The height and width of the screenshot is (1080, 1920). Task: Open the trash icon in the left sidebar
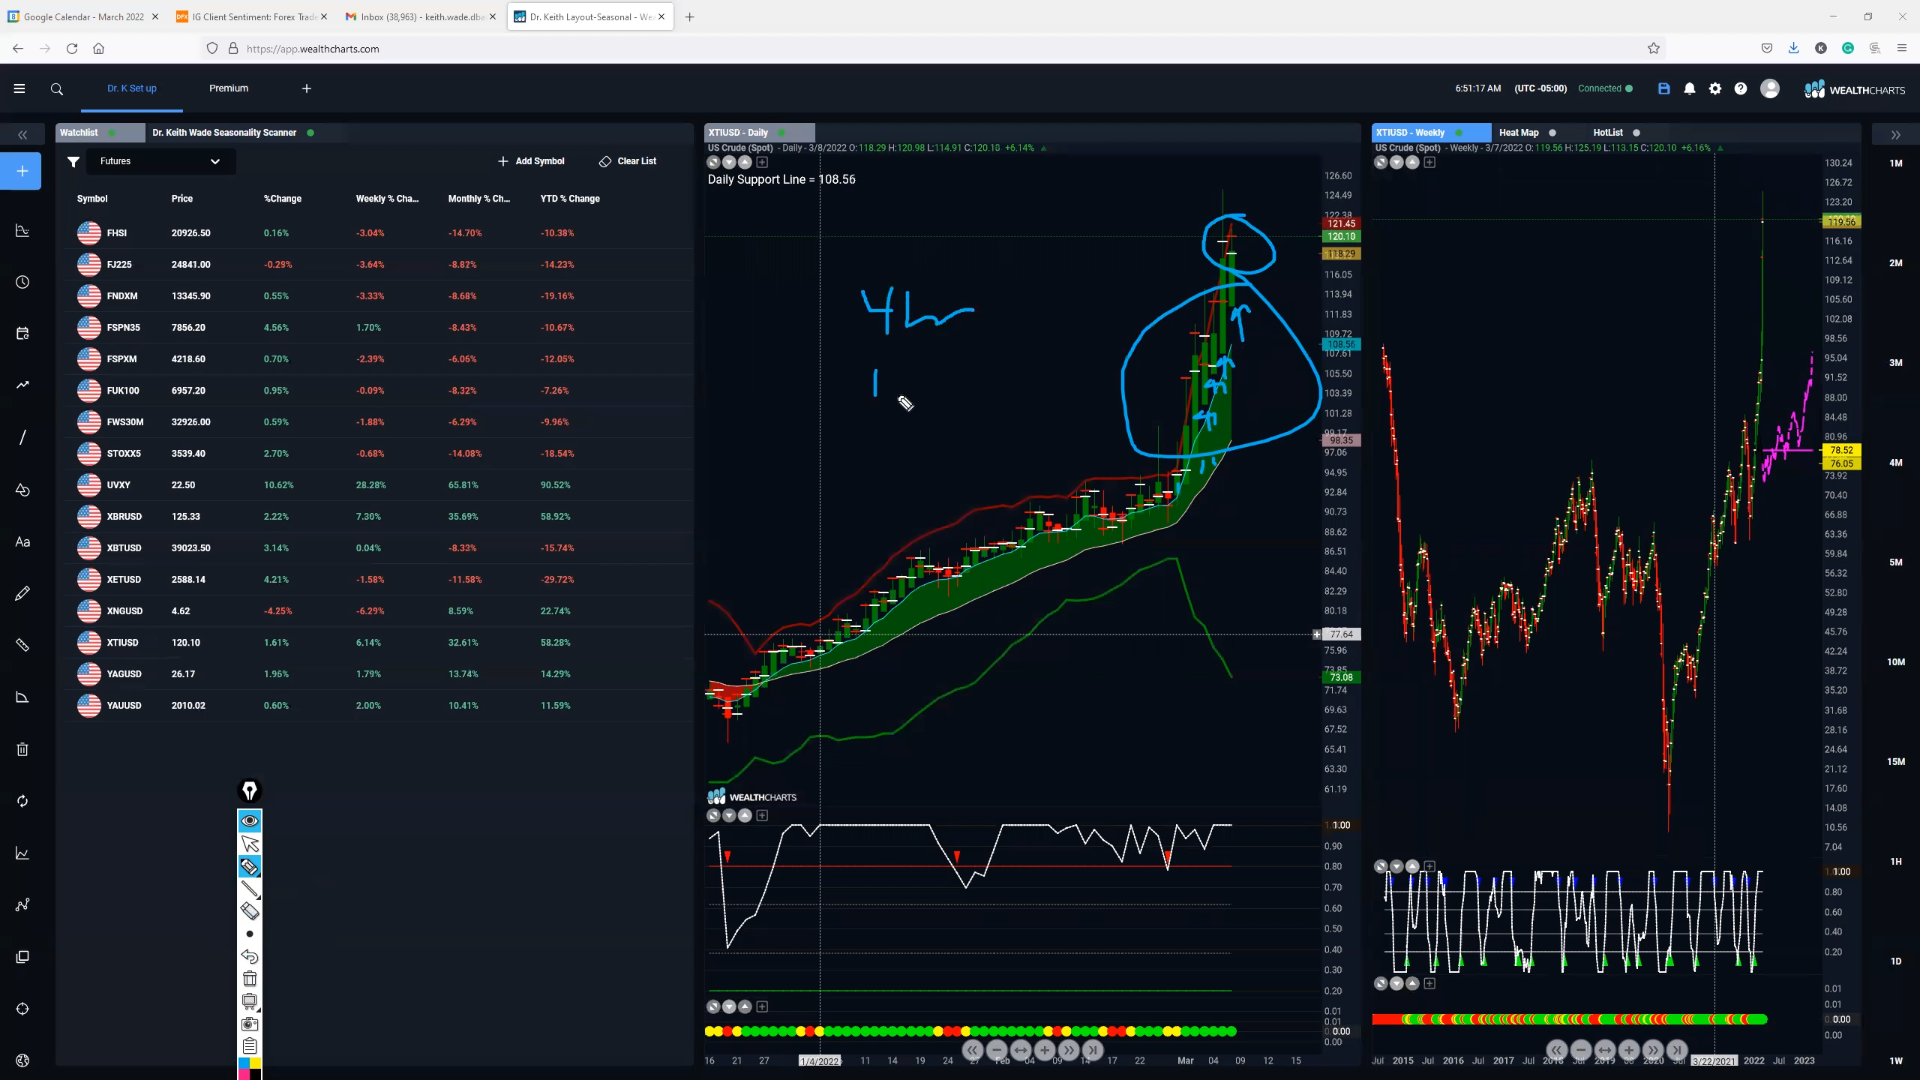coord(22,749)
